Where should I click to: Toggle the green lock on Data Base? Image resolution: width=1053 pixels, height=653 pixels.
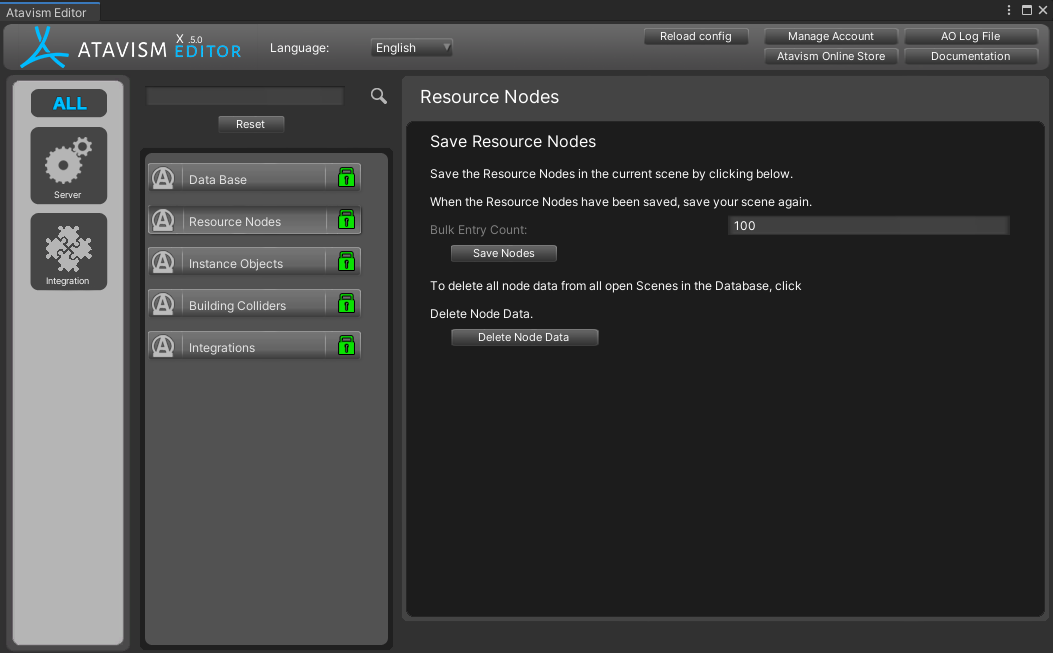point(346,179)
